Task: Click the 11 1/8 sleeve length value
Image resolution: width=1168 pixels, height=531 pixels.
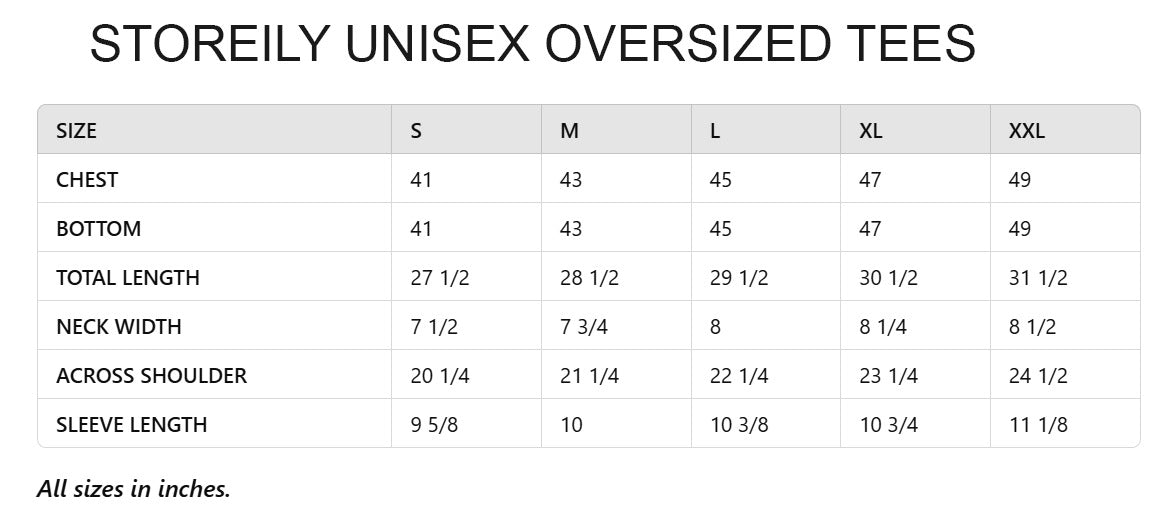Action: (x=1038, y=425)
